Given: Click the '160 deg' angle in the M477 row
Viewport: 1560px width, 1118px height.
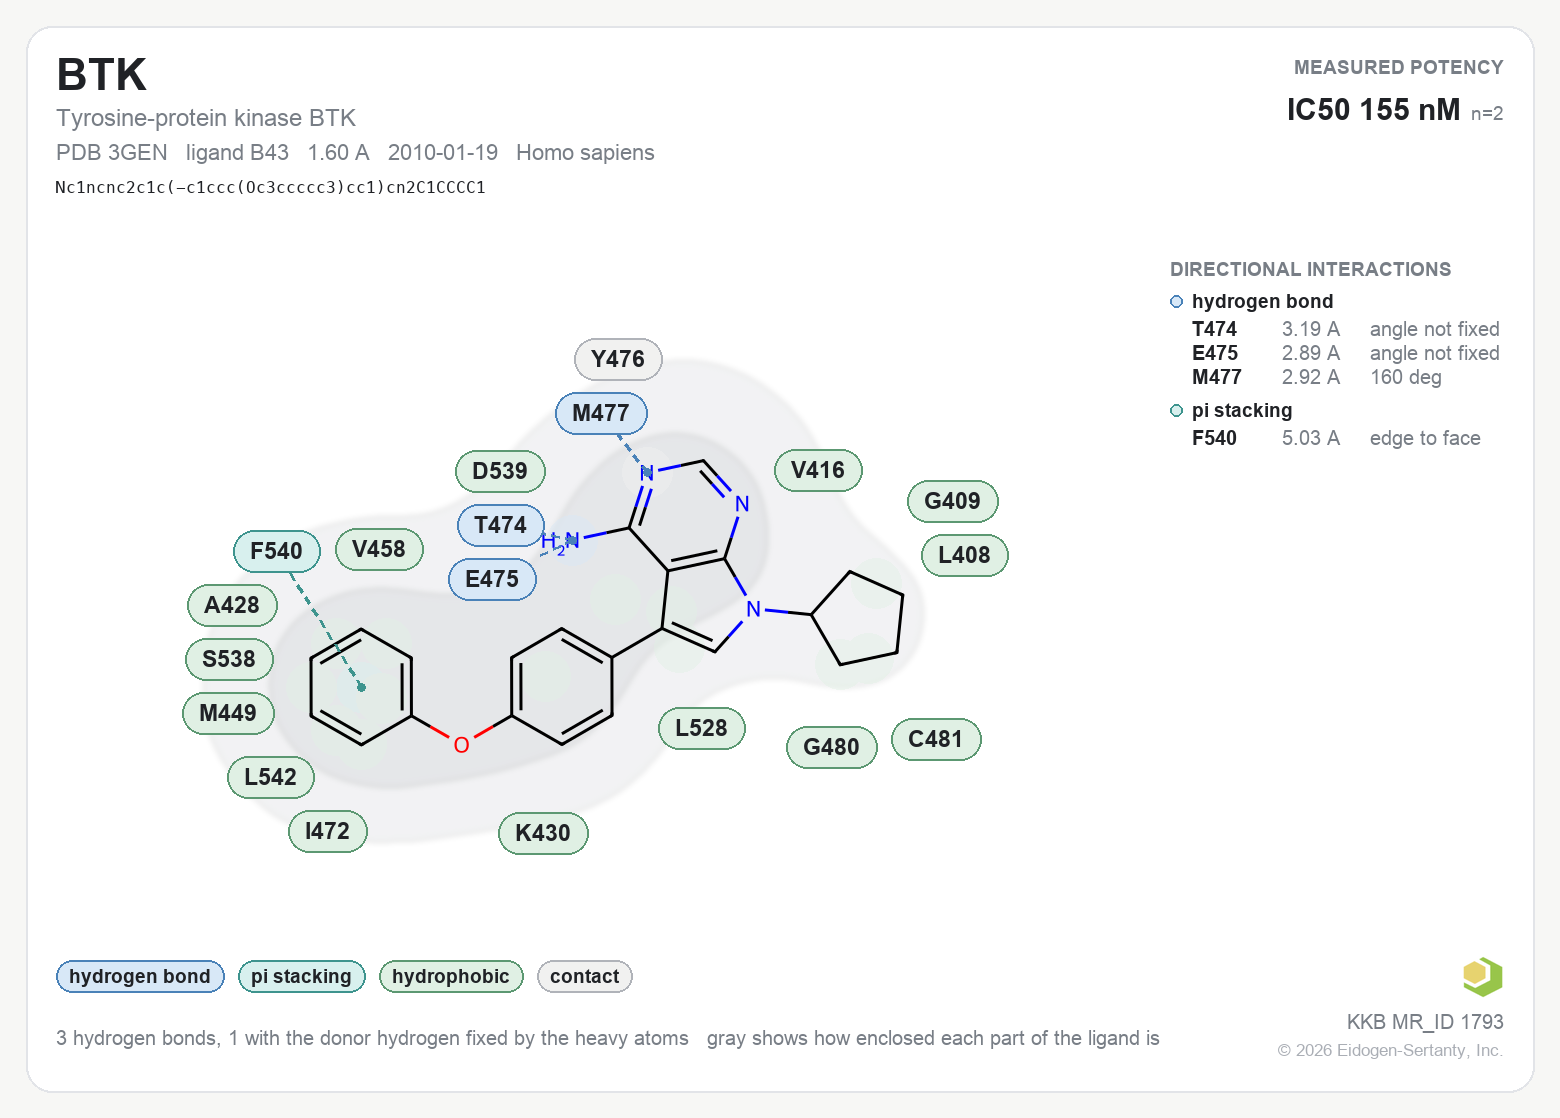Looking at the screenshot, I should [1406, 378].
